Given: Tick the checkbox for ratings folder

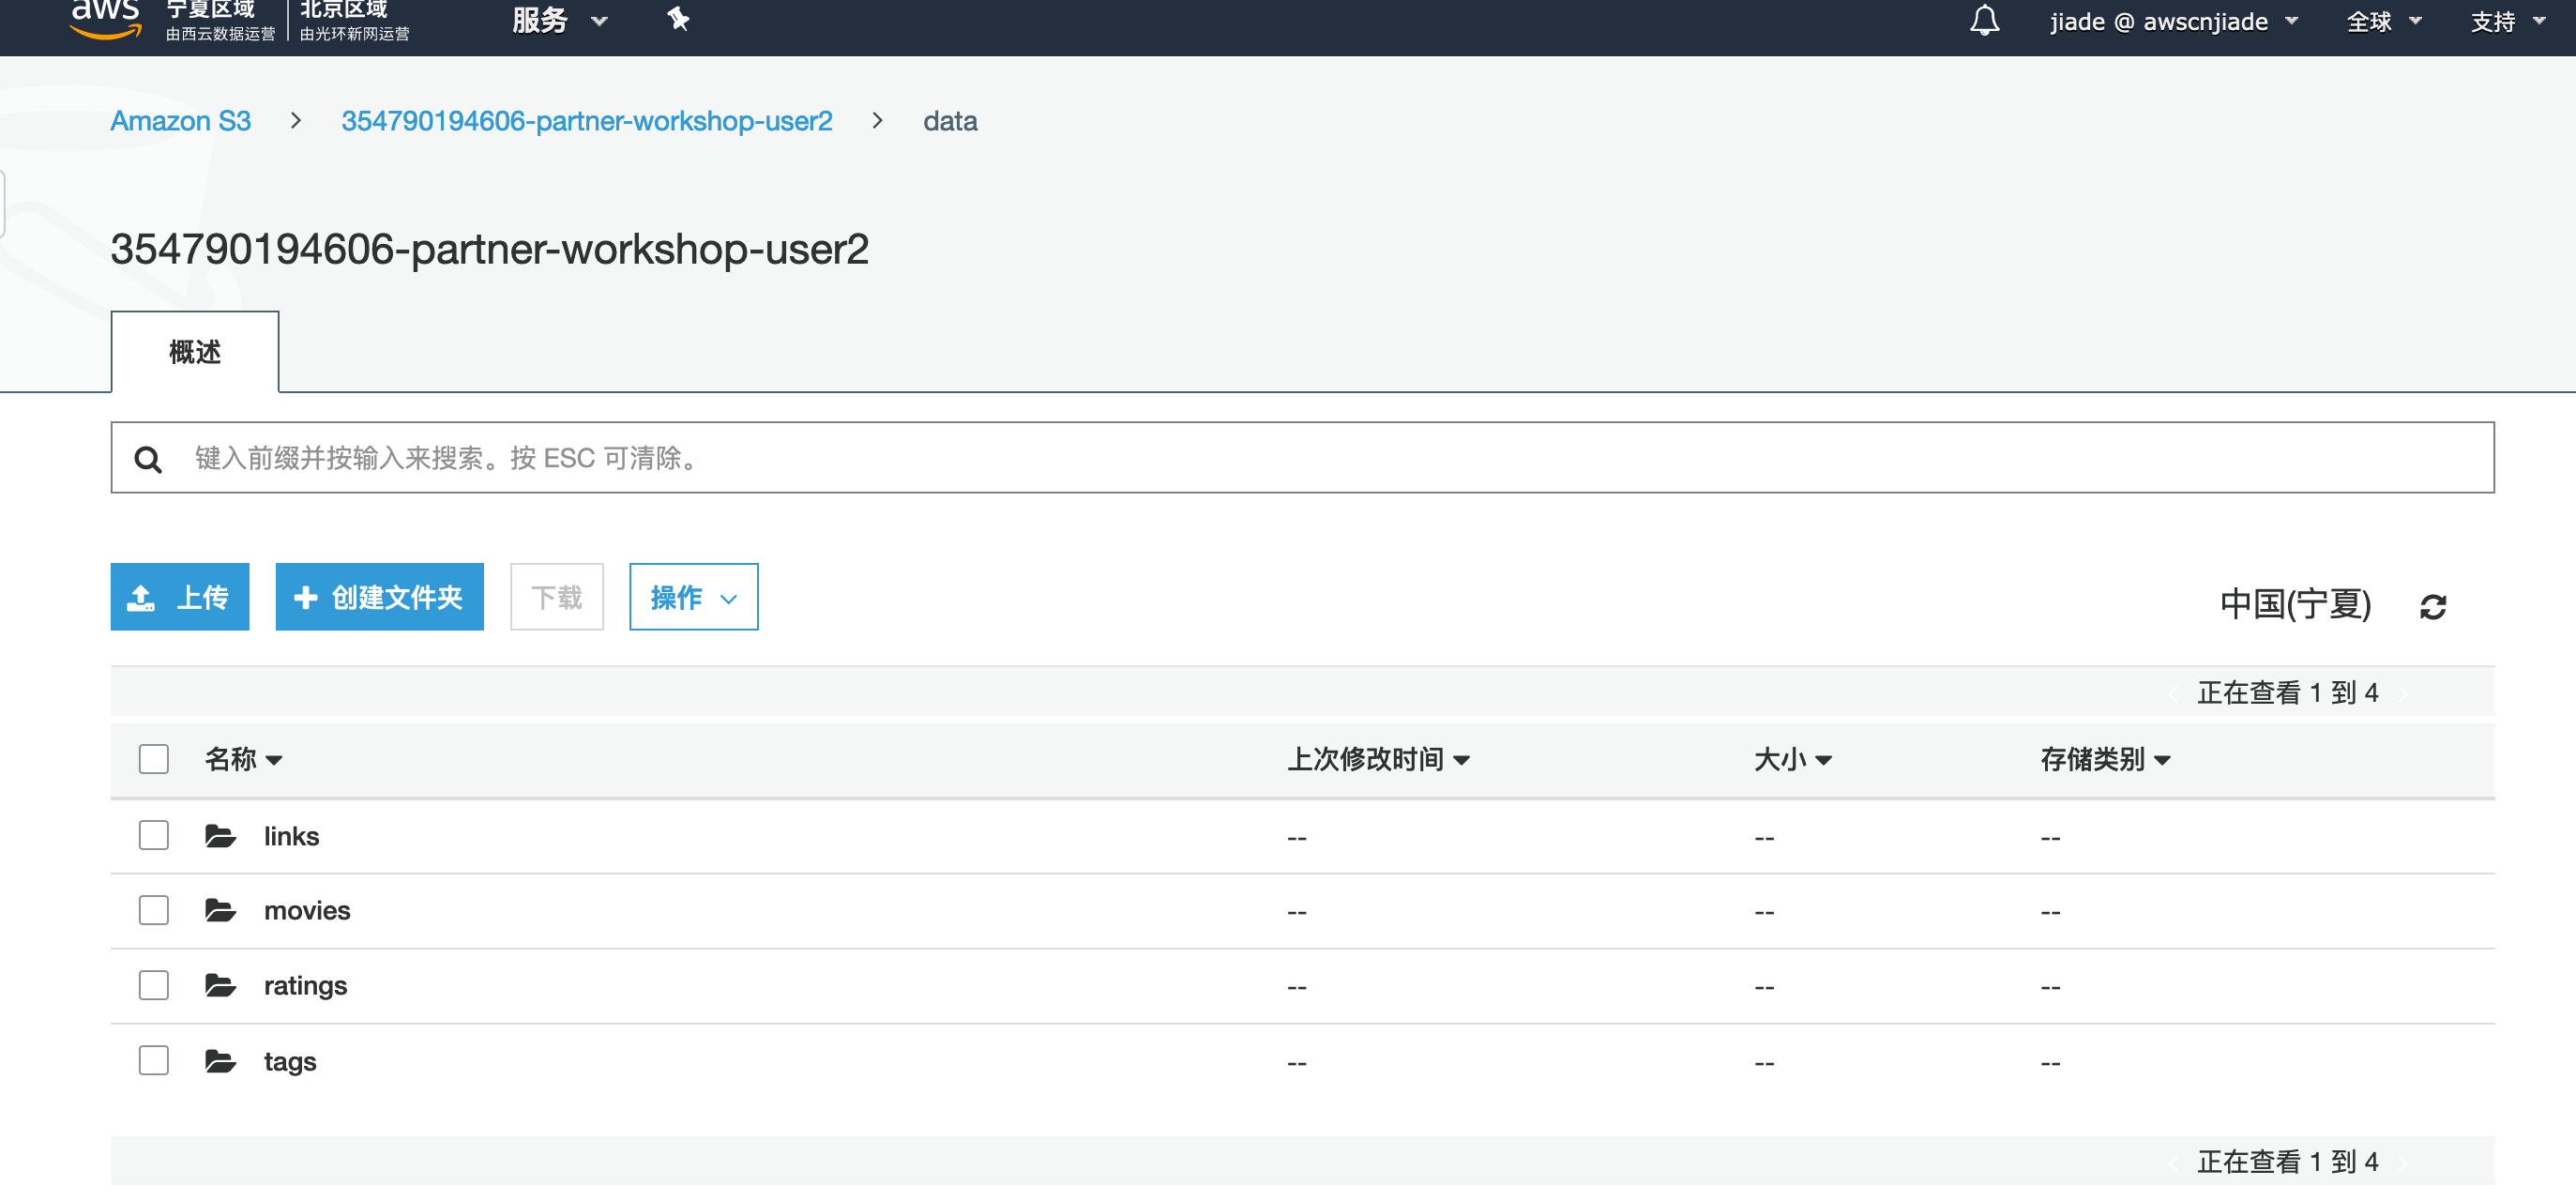Looking at the screenshot, I should point(153,985).
